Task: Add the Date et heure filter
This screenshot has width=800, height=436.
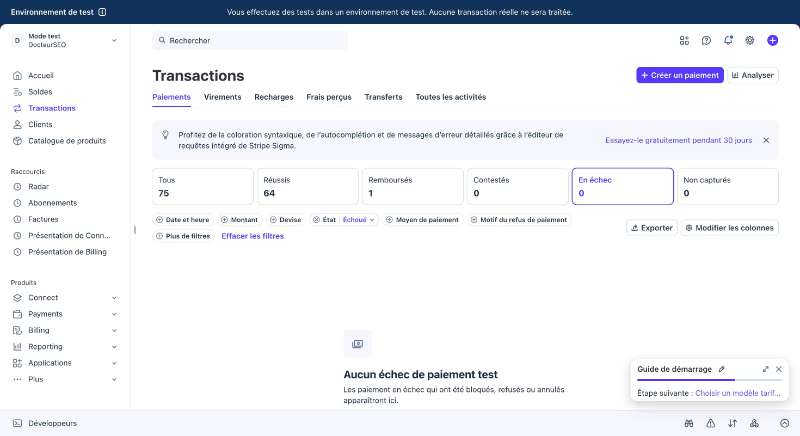Action: (x=183, y=220)
